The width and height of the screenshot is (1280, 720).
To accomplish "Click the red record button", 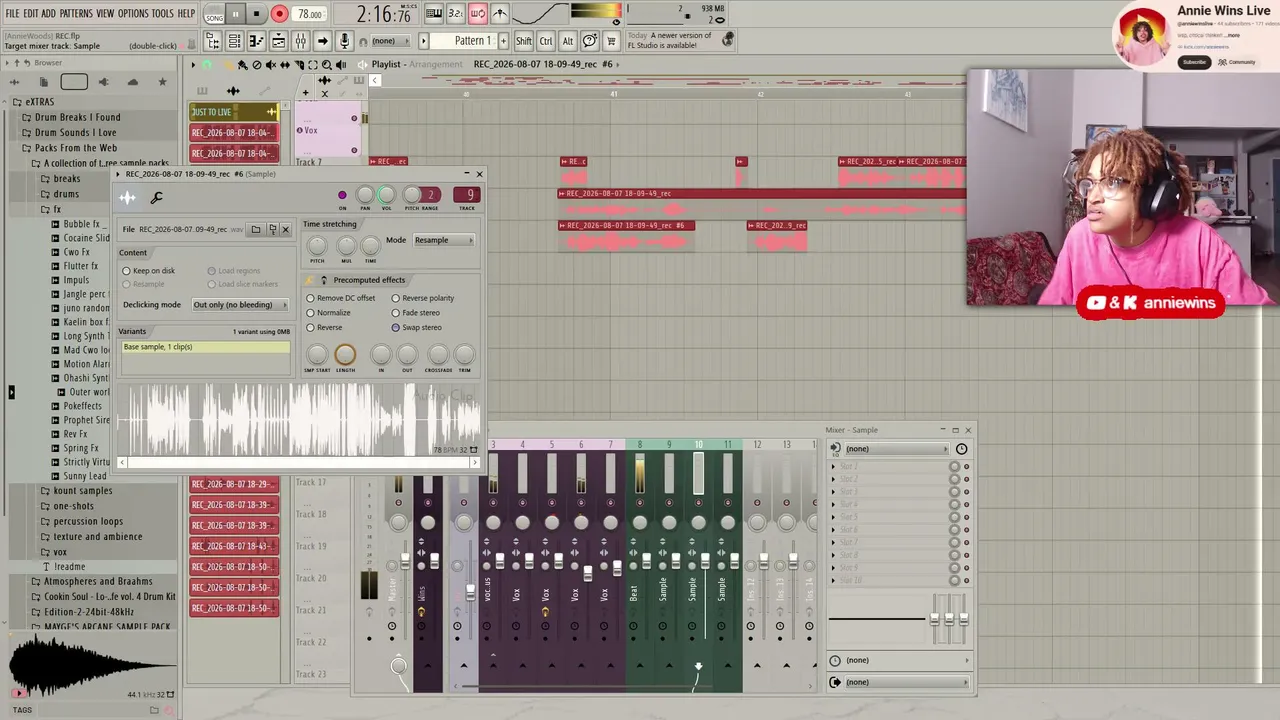I will click(x=279, y=15).
